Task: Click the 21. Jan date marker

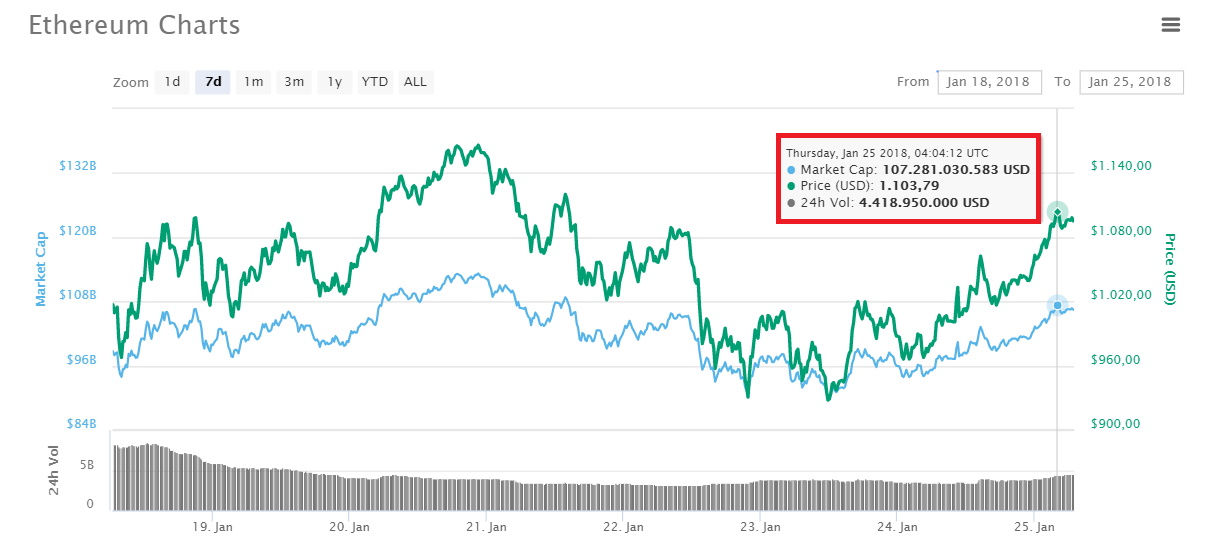Action: [483, 526]
